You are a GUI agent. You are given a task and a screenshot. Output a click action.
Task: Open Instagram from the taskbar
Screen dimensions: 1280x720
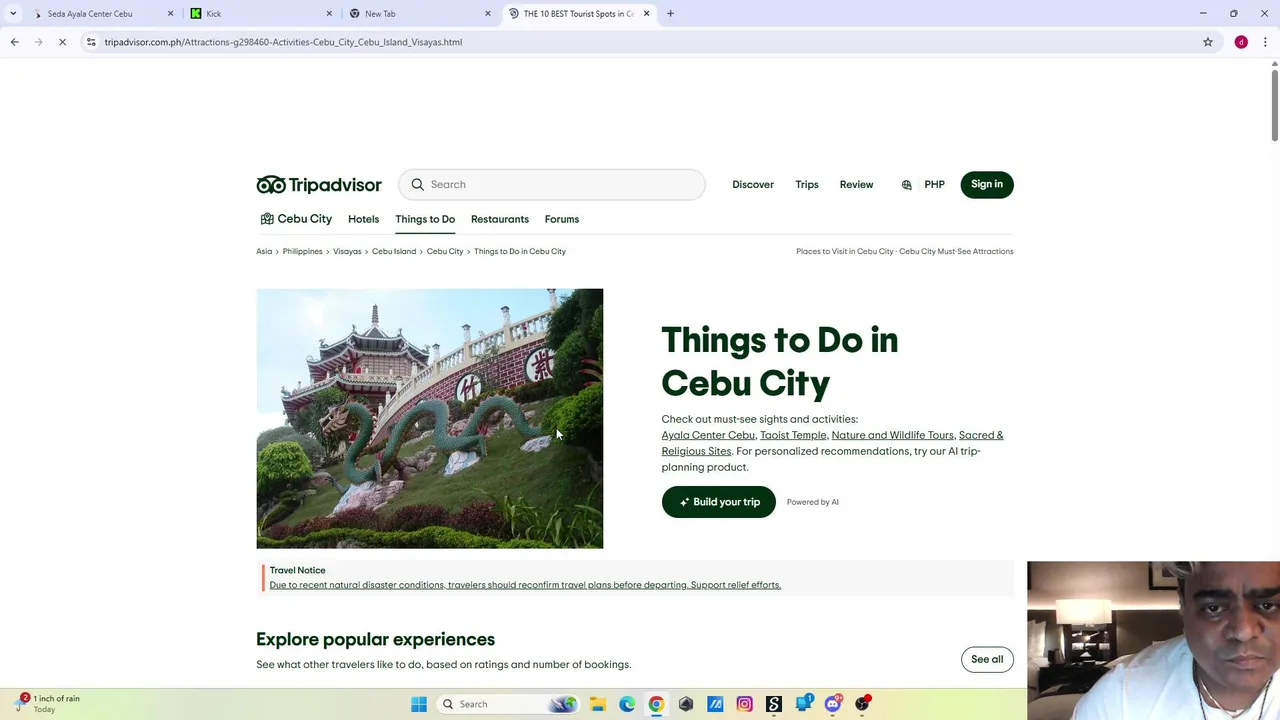coord(744,704)
